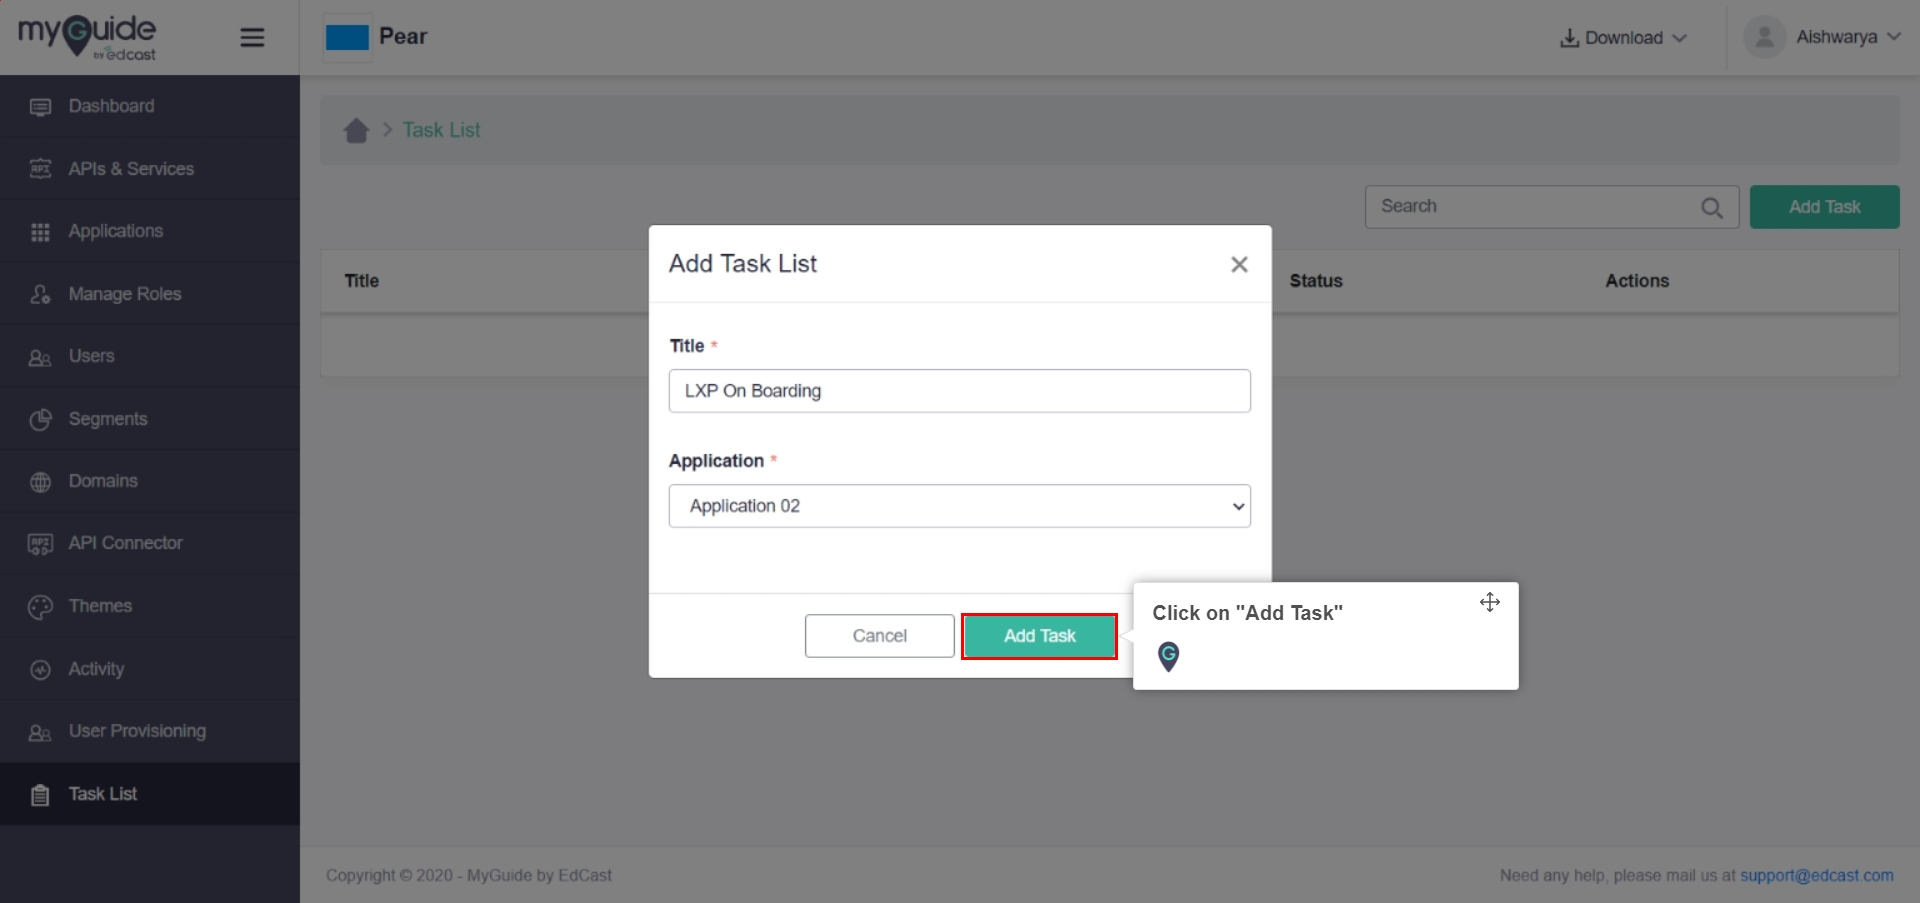Click the blue Pear organization thumbnail
Screen dimensions: 1920x903
[347, 38]
